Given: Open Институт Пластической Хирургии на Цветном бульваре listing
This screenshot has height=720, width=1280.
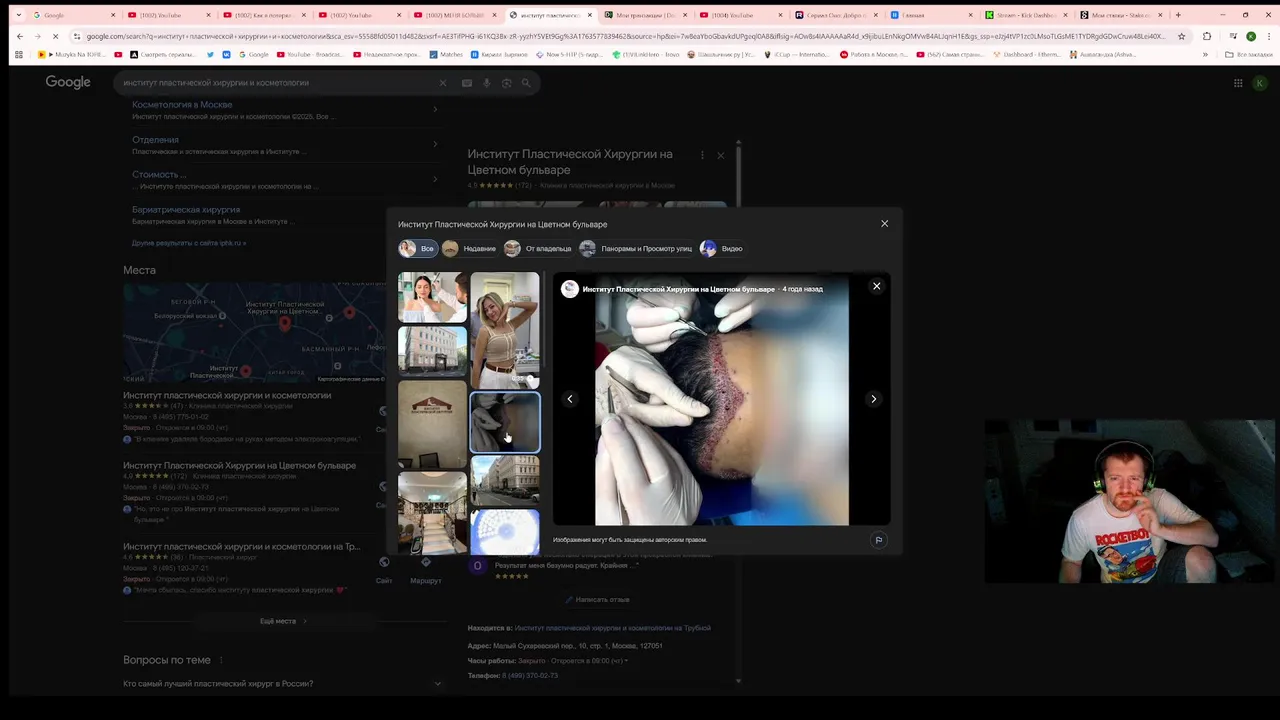Looking at the screenshot, I should (239, 465).
